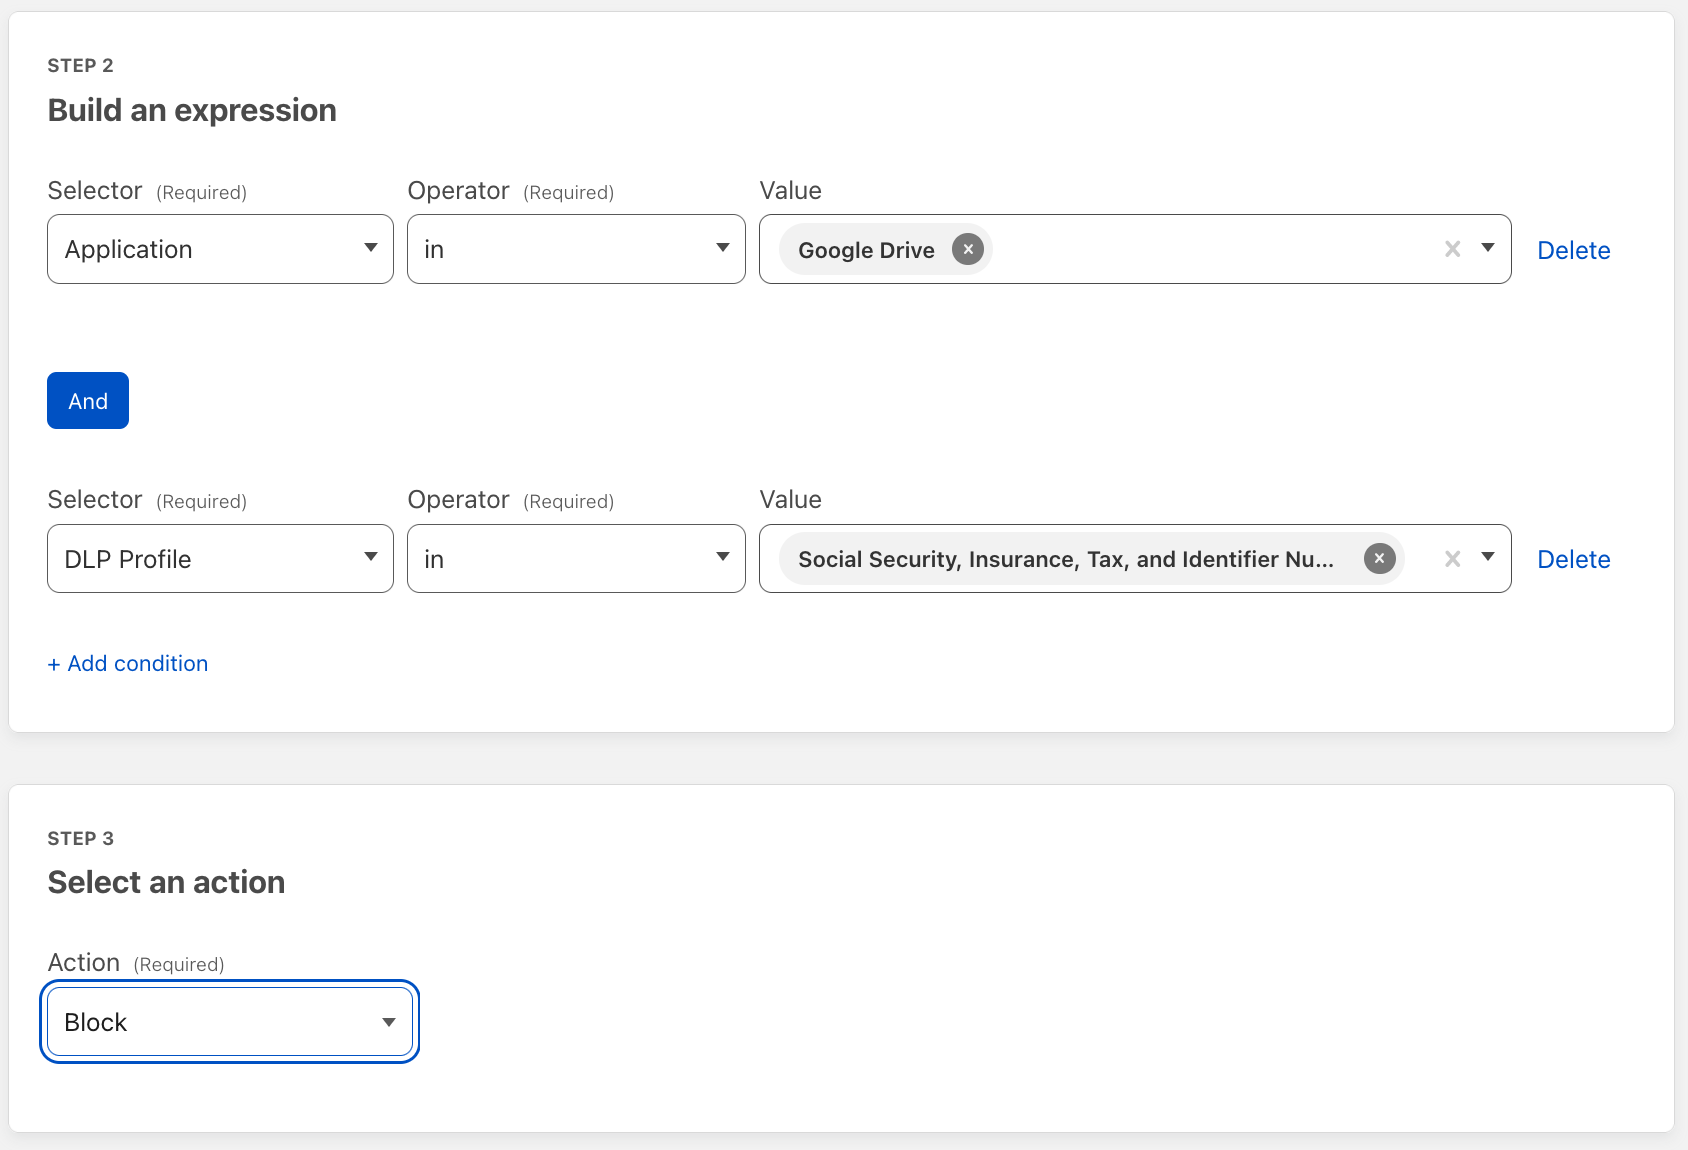Open the Block action dropdown
Image resolution: width=1688 pixels, height=1150 pixels.
pos(230,1022)
